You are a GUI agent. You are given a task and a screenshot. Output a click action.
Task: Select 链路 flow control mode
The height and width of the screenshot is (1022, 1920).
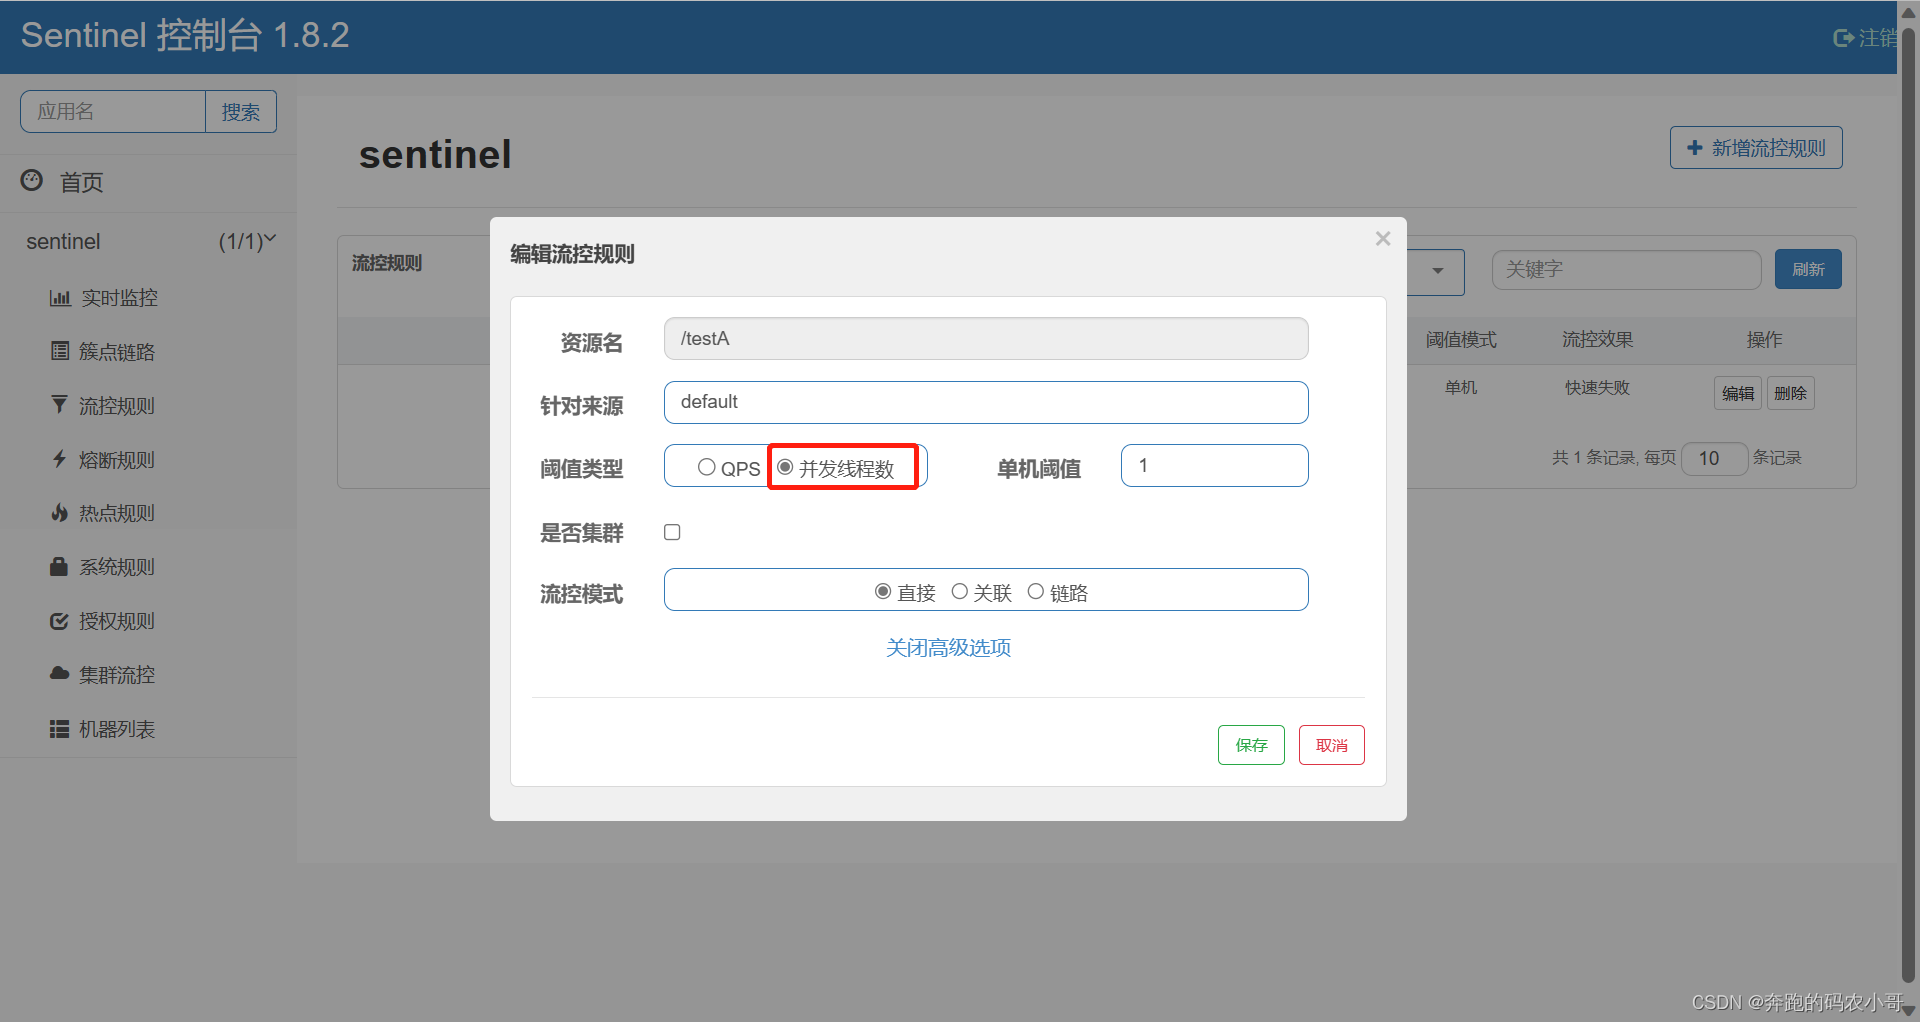point(1036,591)
